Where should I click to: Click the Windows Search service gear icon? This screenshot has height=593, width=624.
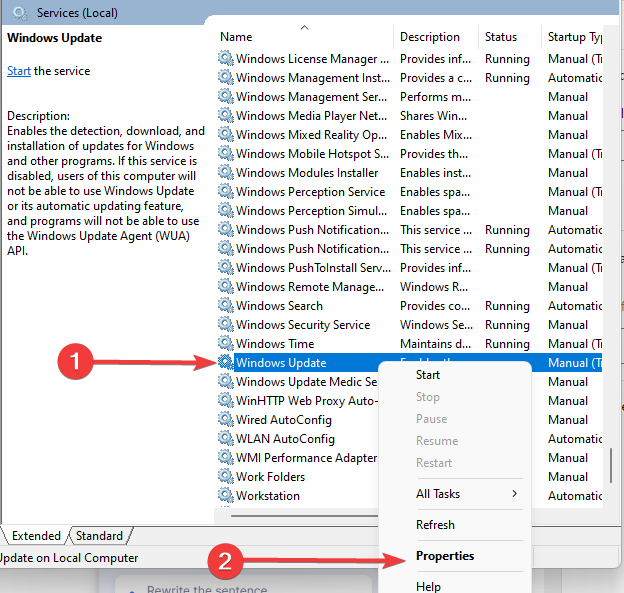226,305
